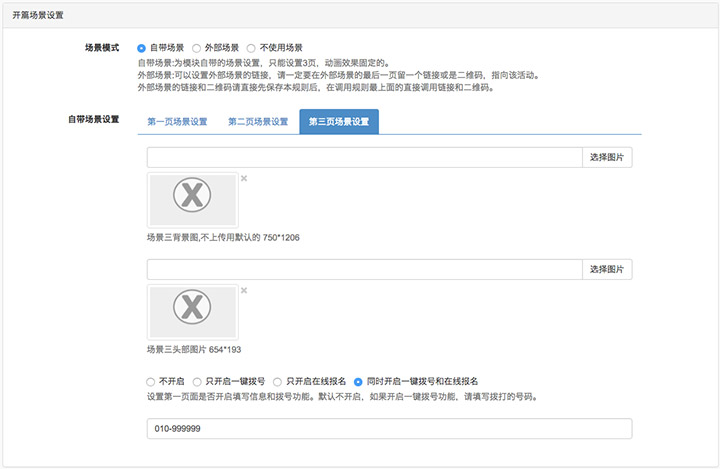720x469 pixels.
Task: Click the header image path input field
Action: (365, 270)
